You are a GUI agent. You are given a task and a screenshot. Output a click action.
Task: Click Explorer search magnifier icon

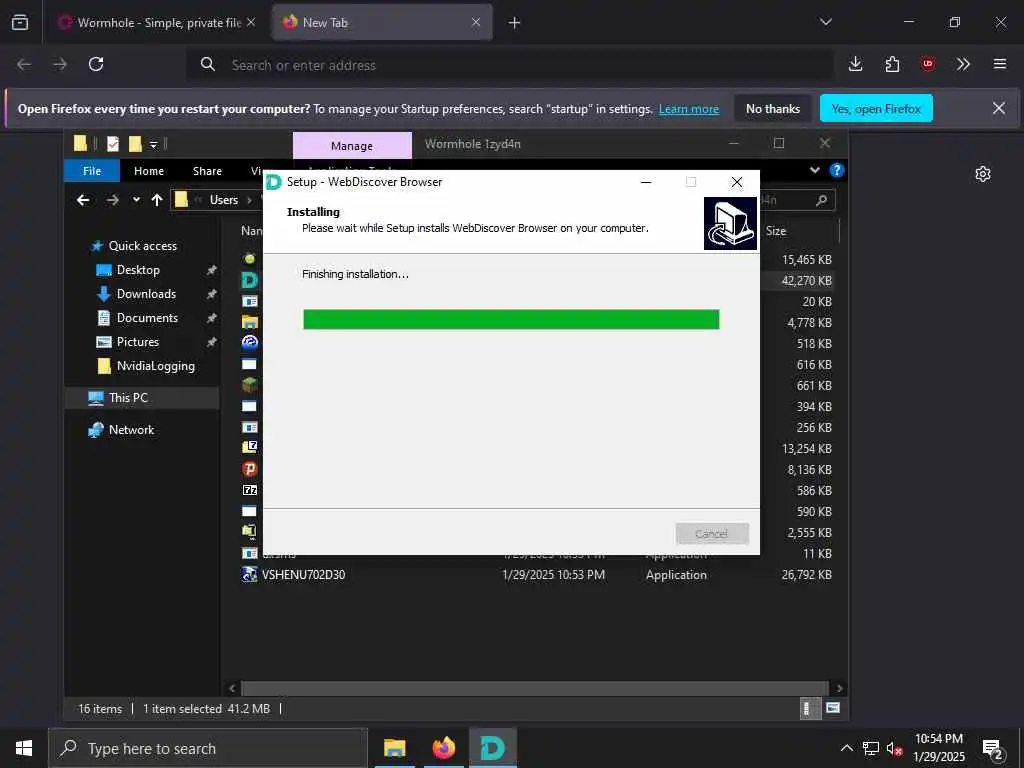point(821,200)
